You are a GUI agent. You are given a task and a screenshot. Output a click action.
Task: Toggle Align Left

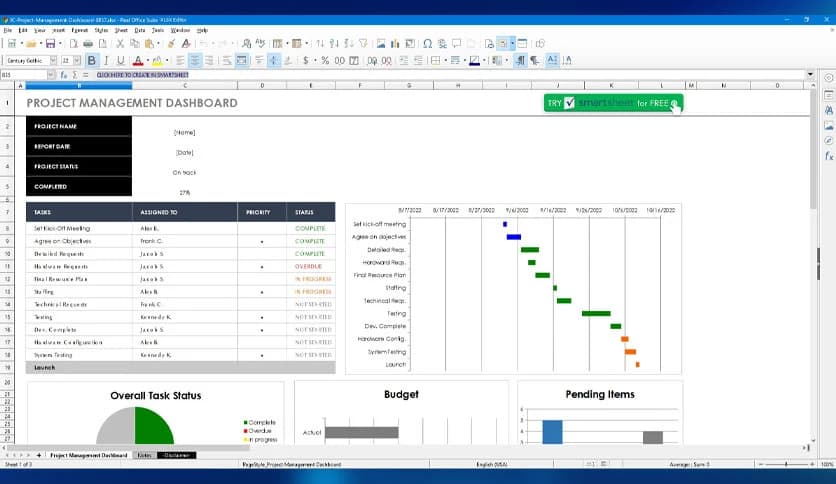(180, 61)
